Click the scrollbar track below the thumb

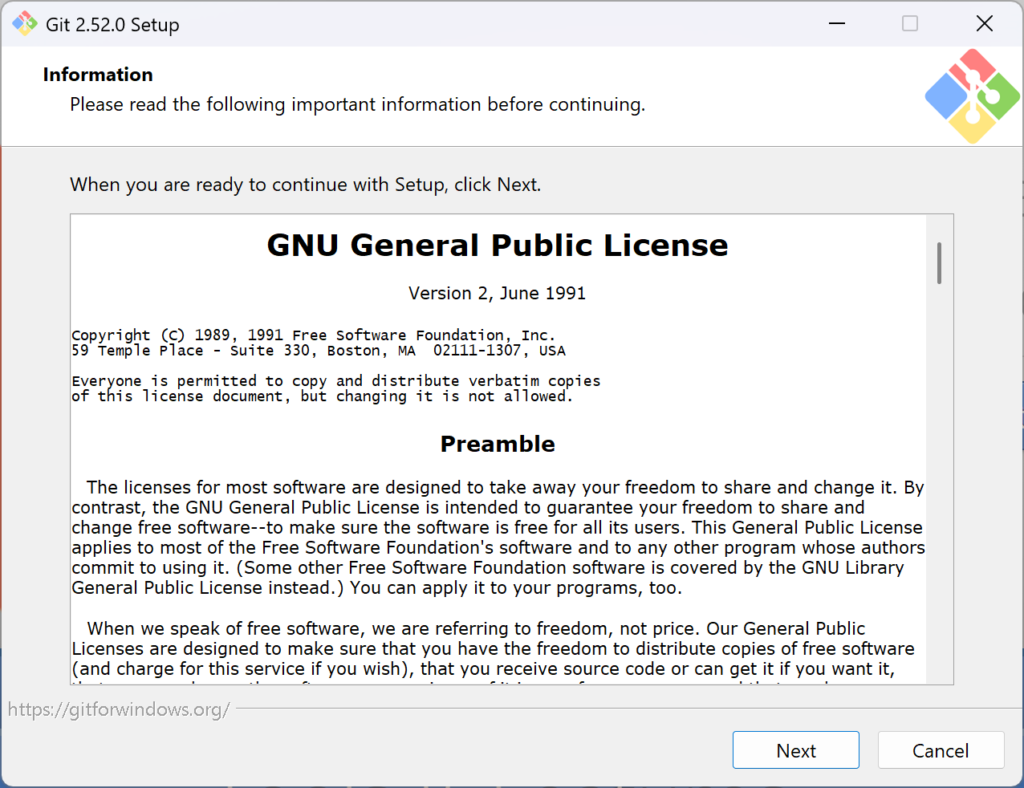[939, 500]
